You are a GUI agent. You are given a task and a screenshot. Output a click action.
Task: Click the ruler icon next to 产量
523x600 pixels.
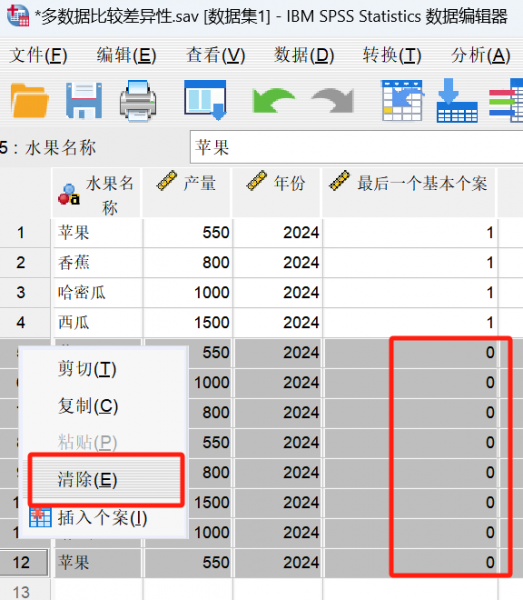pyautogui.click(x=167, y=181)
